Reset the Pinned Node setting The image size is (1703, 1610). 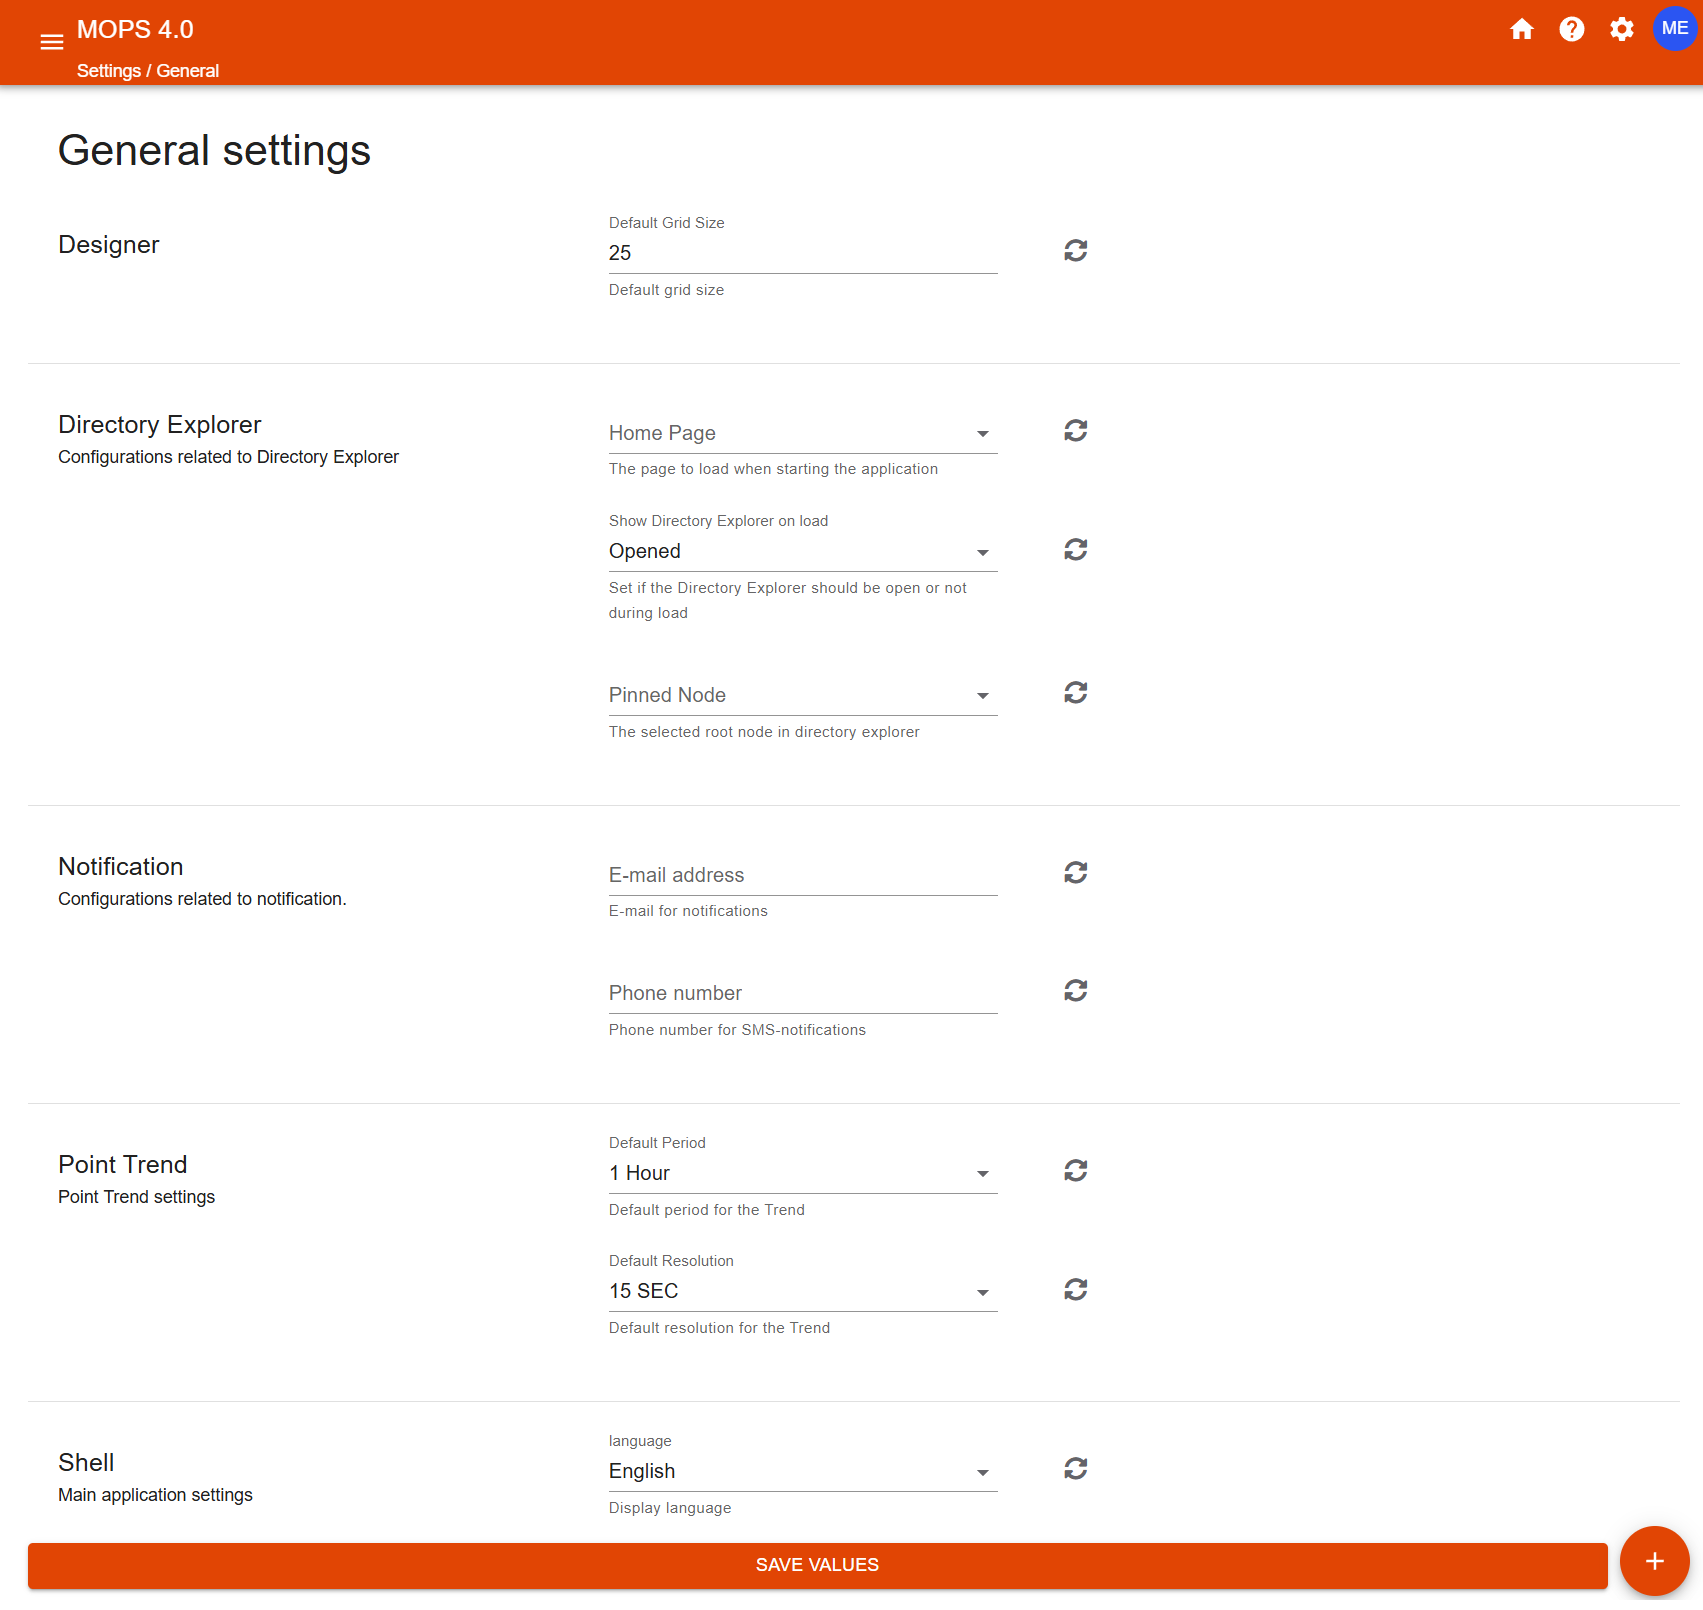(1075, 692)
